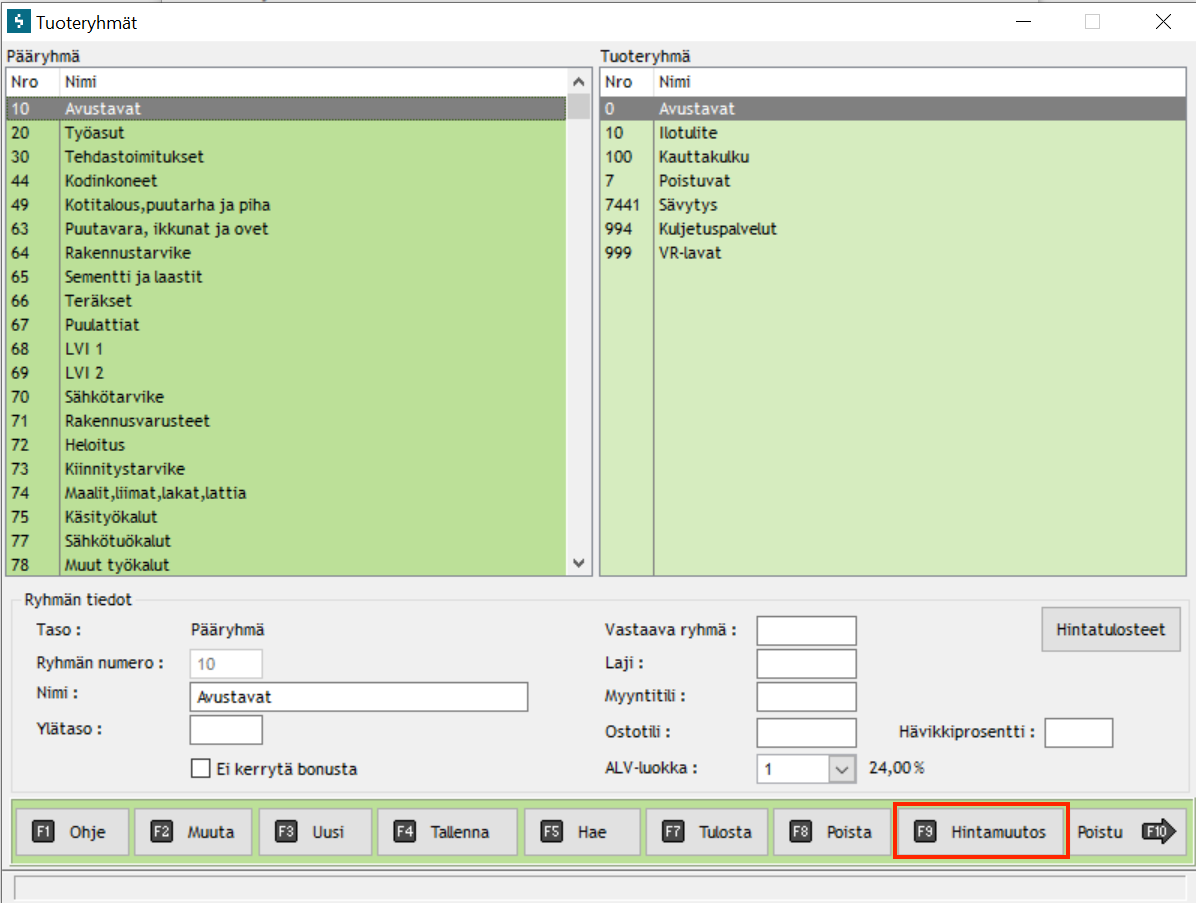Open F9 Hintamuutos price change
The width and height of the screenshot is (1196, 903).
tap(981, 832)
